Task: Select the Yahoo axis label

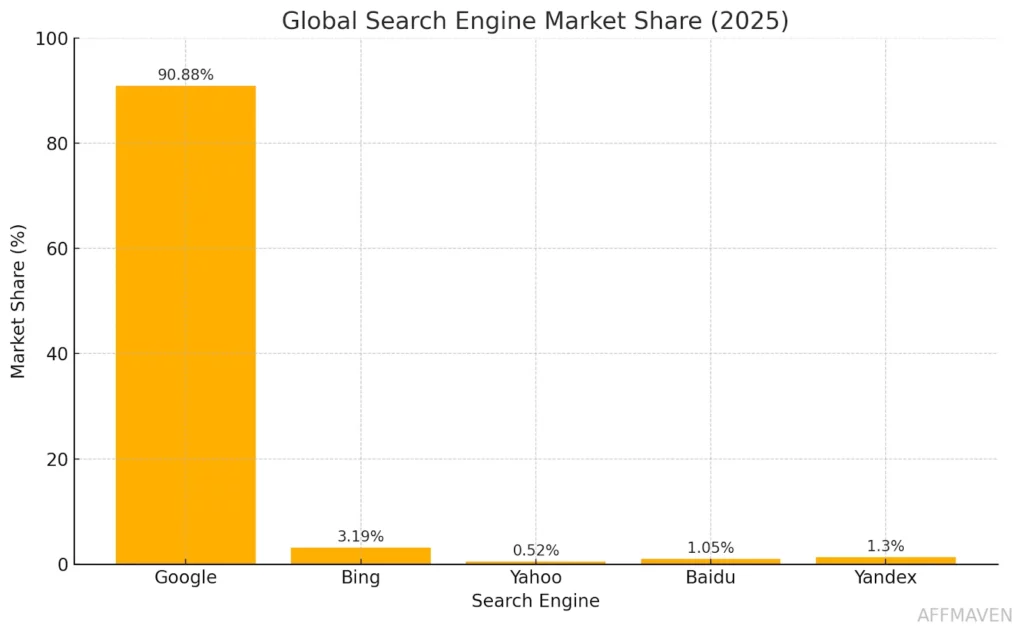Action: point(536,577)
